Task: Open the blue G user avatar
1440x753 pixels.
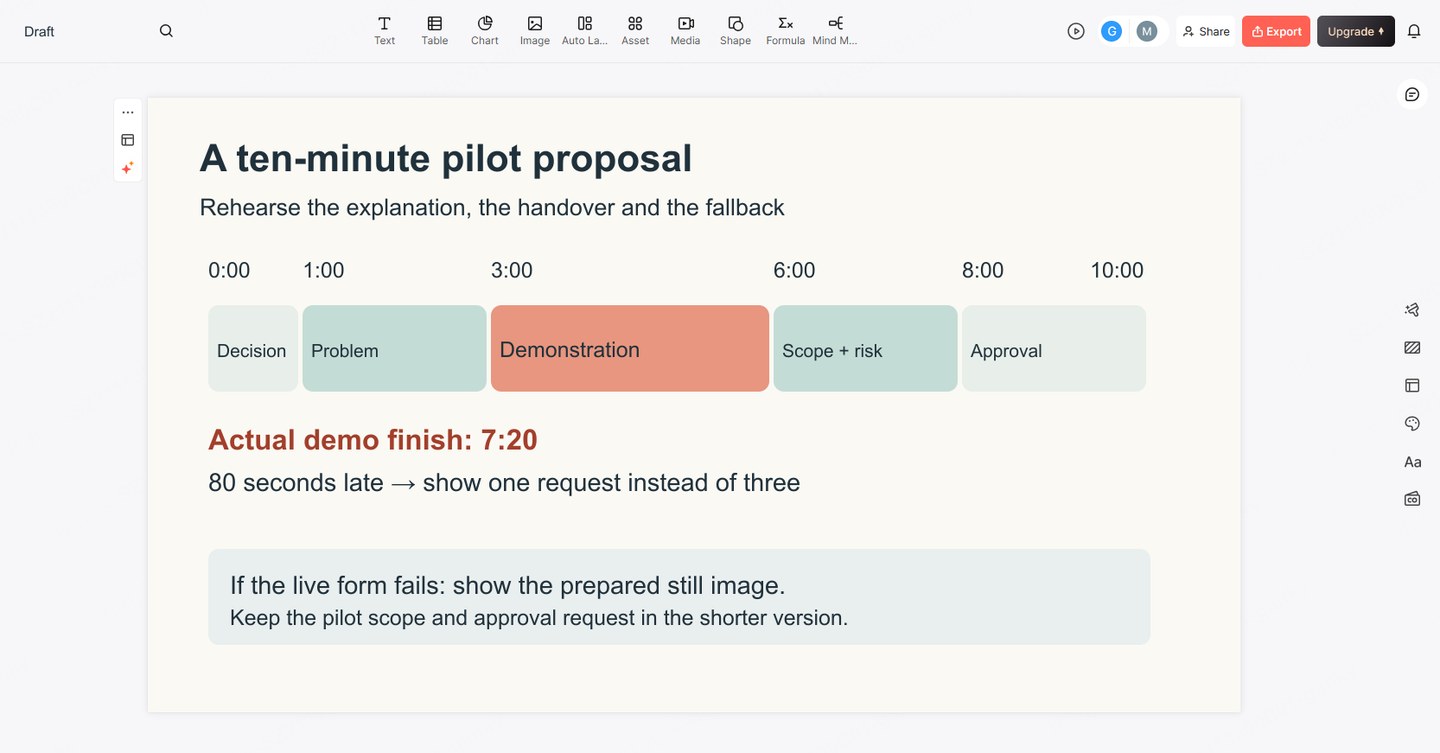Action: 1111,31
